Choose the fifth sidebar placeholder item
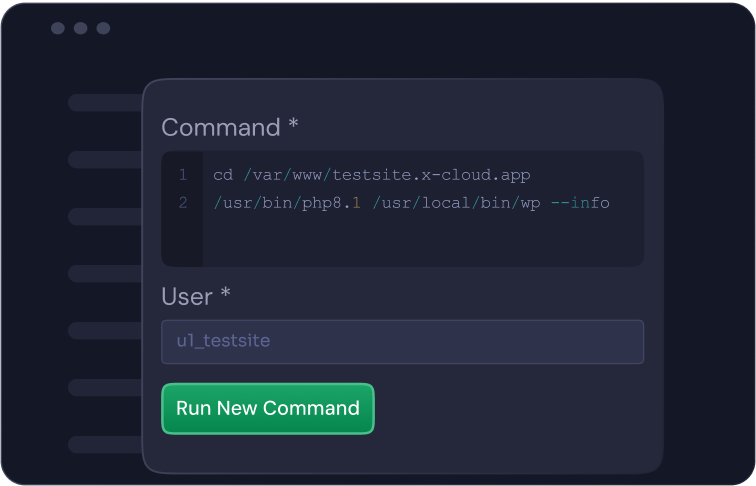The width and height of the screenshot is (756, 486). pyautogui.click(x=105, y=330)
